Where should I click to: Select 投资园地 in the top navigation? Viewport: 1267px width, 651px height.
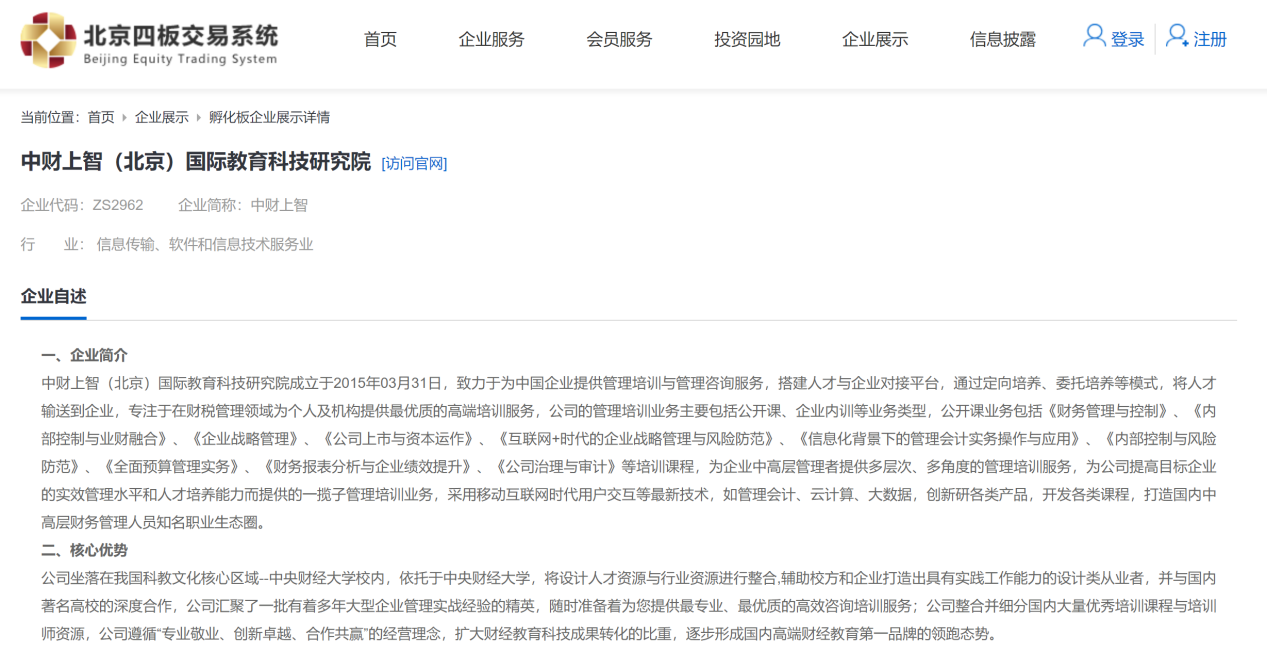tap(747, 39)
